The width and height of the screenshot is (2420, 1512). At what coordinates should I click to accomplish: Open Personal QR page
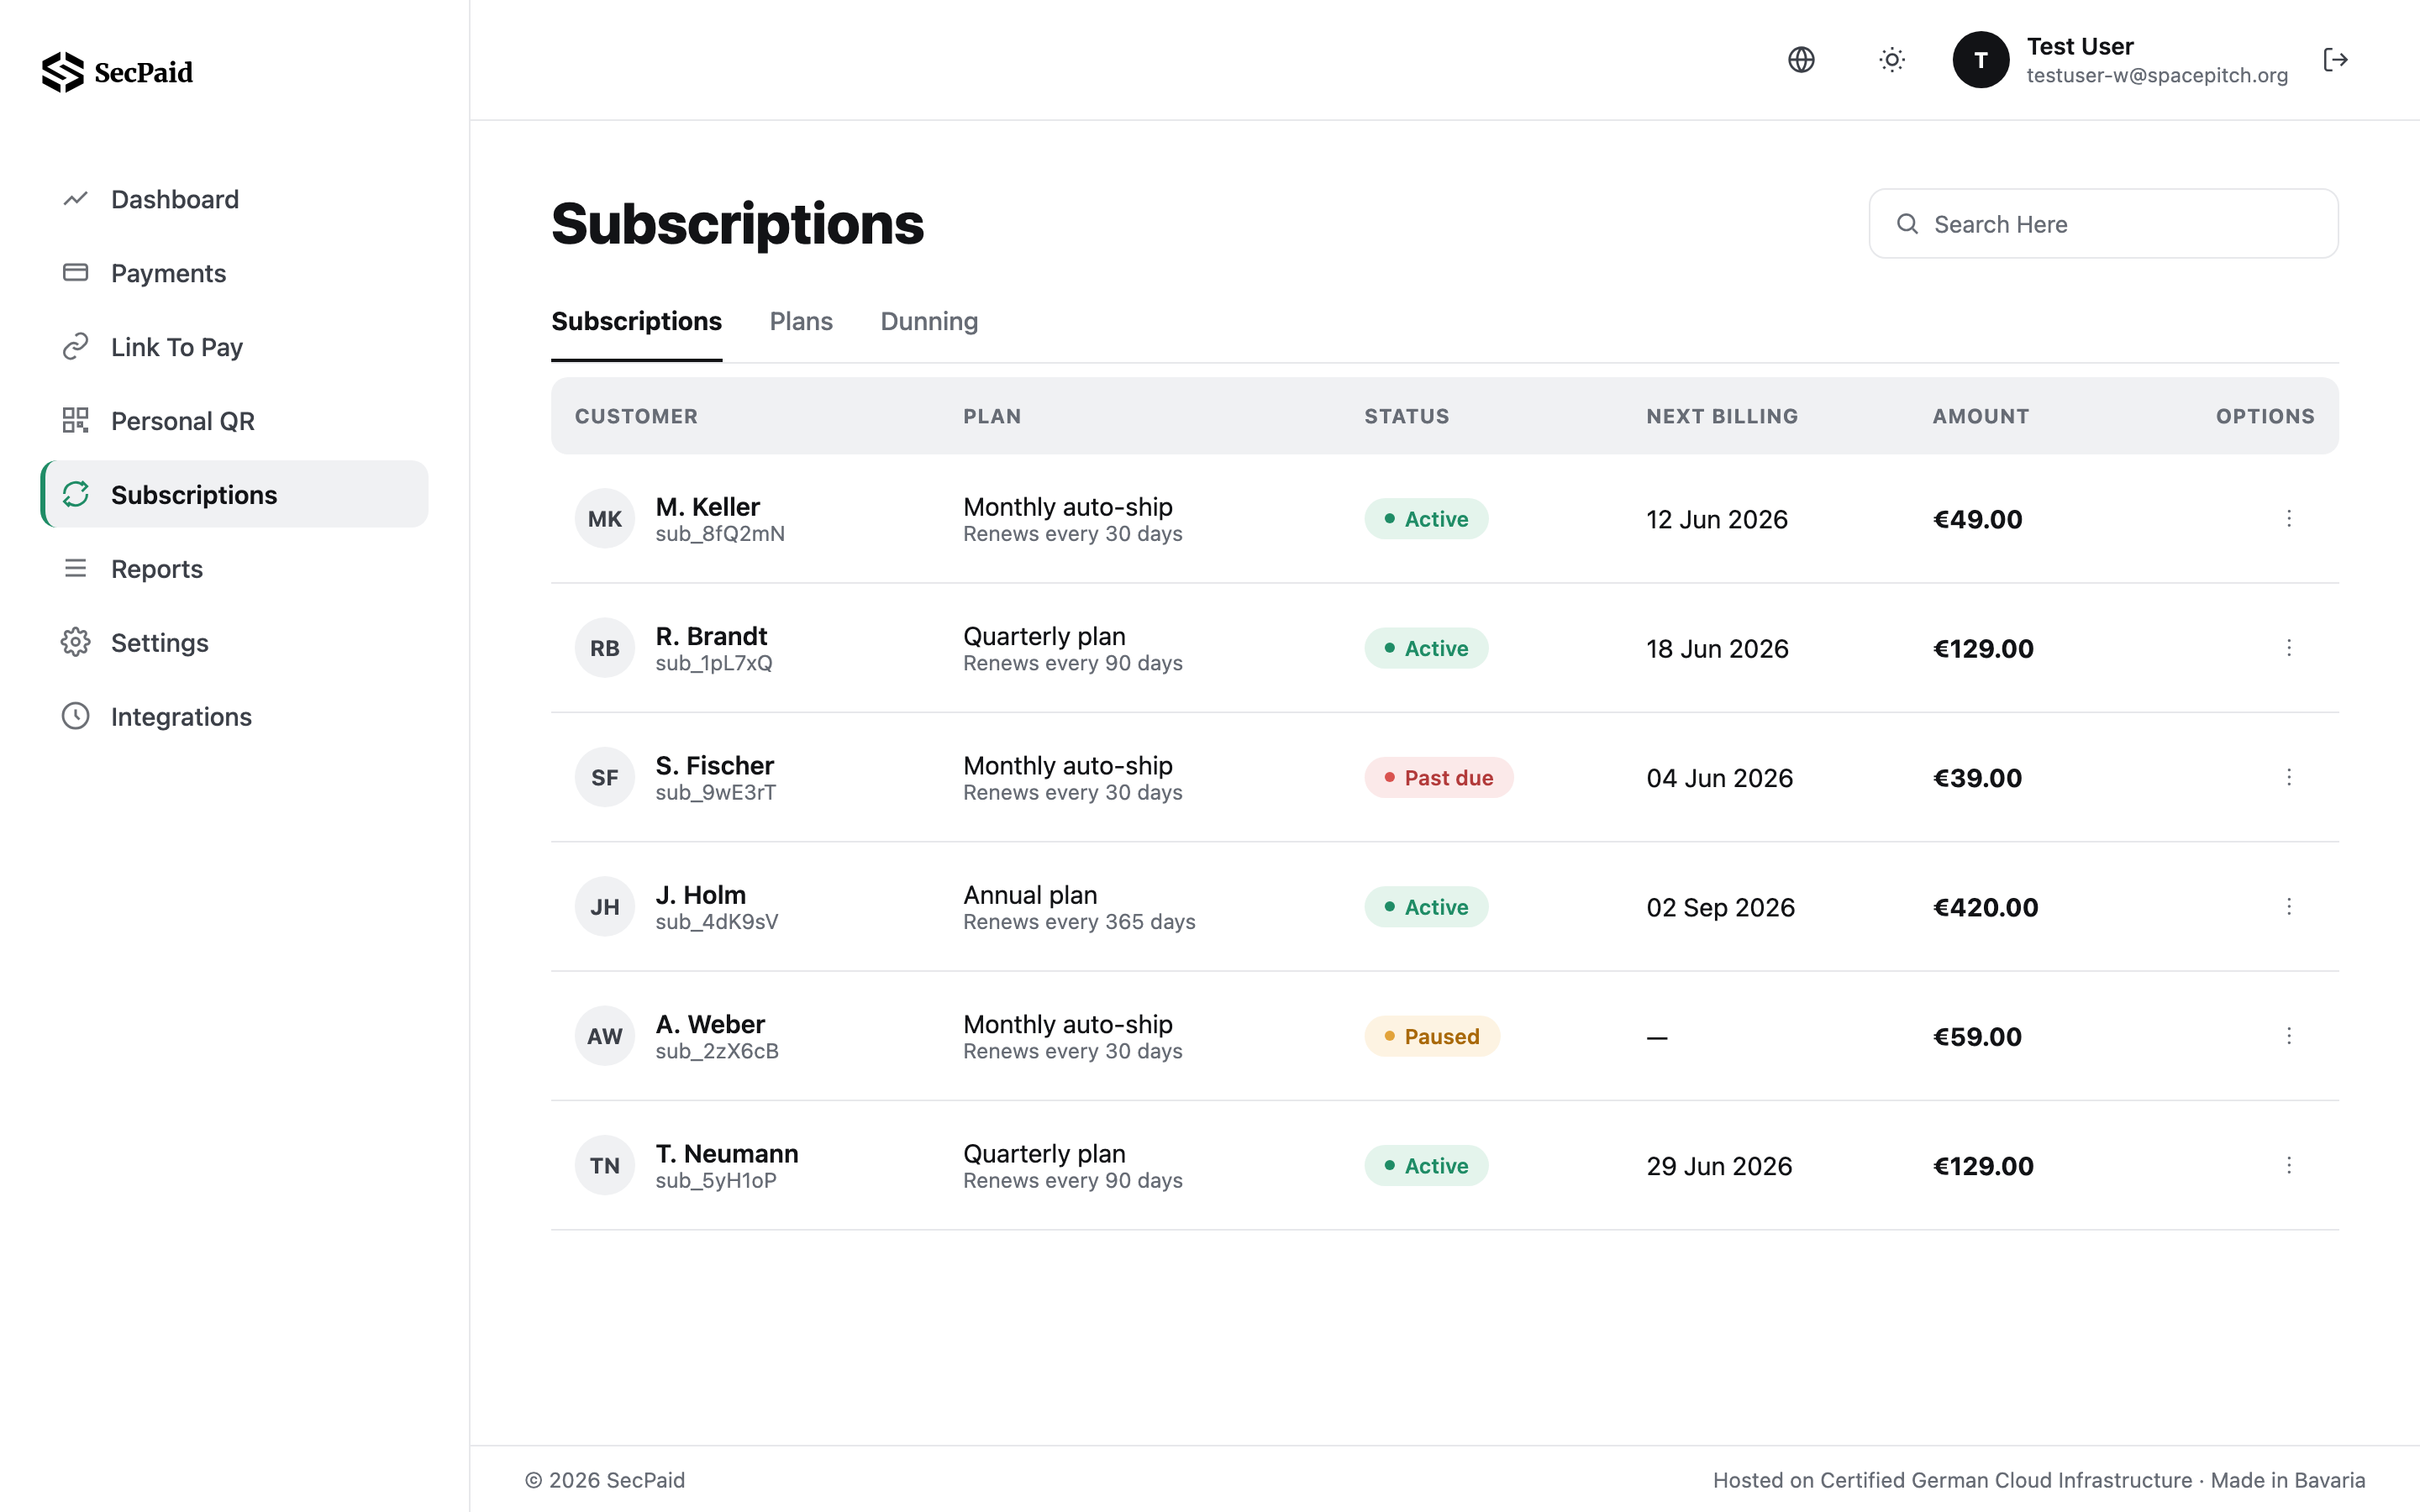point(234,421)
